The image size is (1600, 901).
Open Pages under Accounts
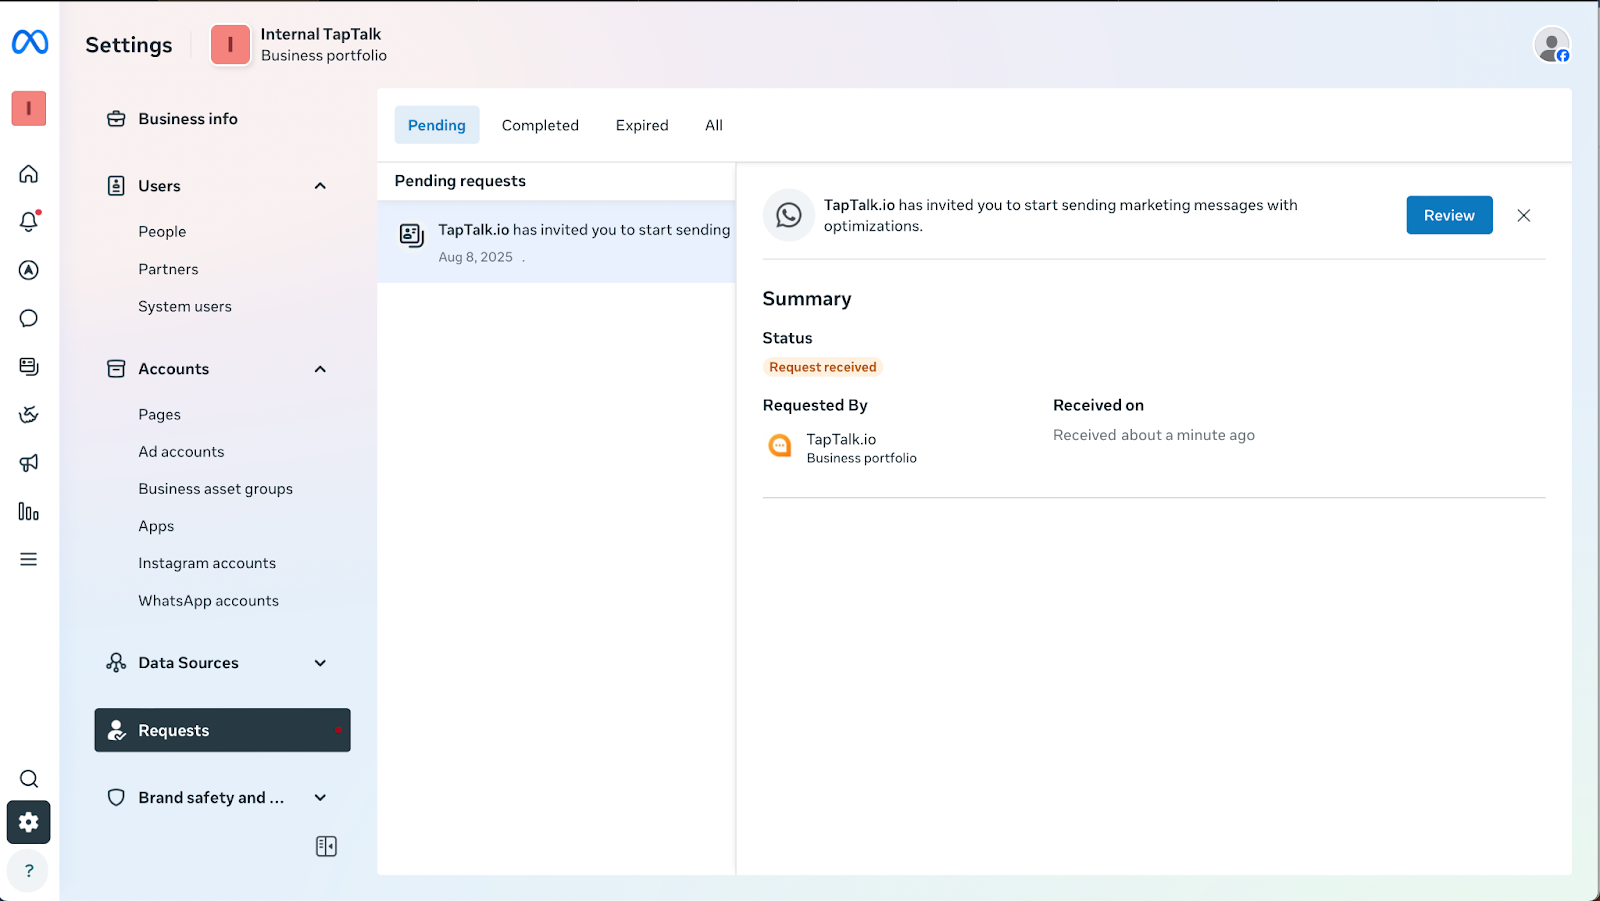point(160,414)
